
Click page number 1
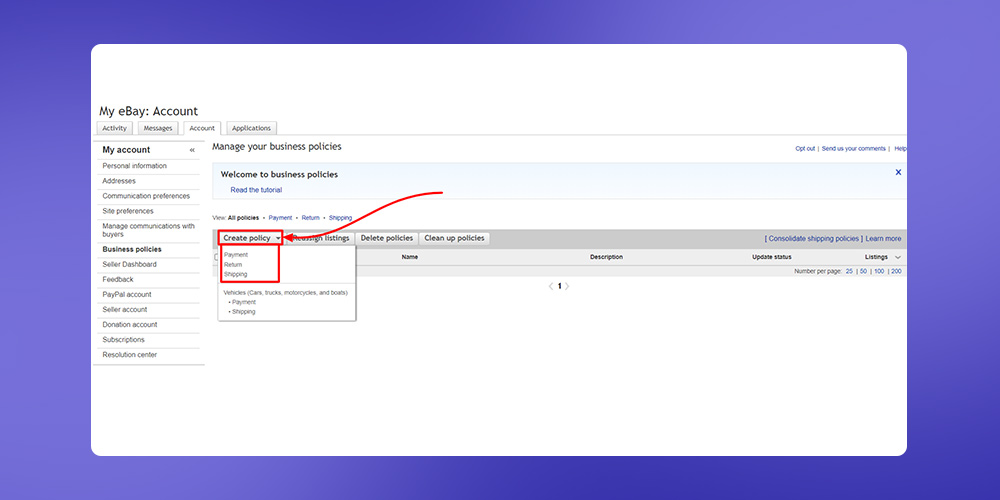[559, 286]
